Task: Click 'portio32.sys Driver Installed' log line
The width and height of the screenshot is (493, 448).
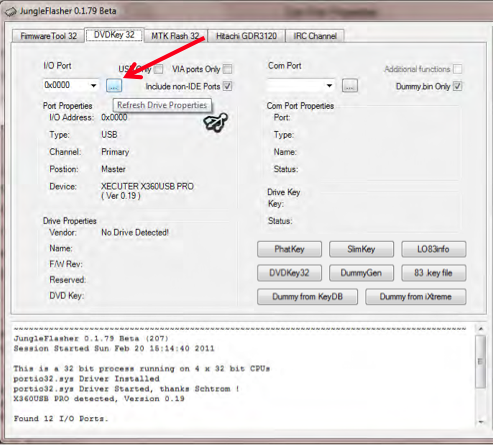Action: (x=86, y=379)
